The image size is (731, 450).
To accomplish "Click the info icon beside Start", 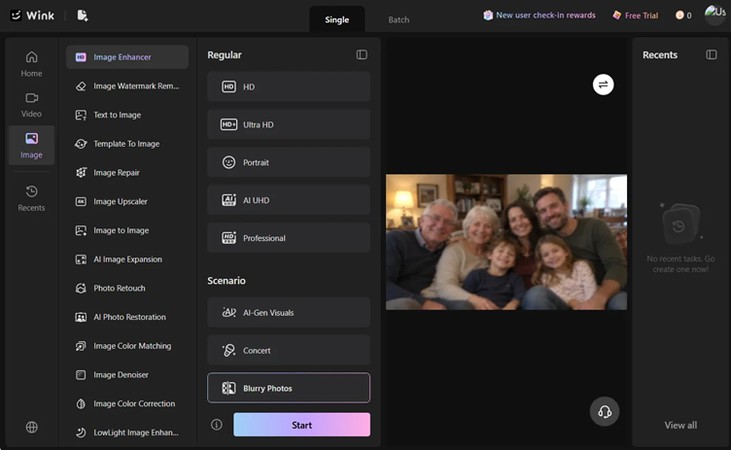I will [216, 424].
